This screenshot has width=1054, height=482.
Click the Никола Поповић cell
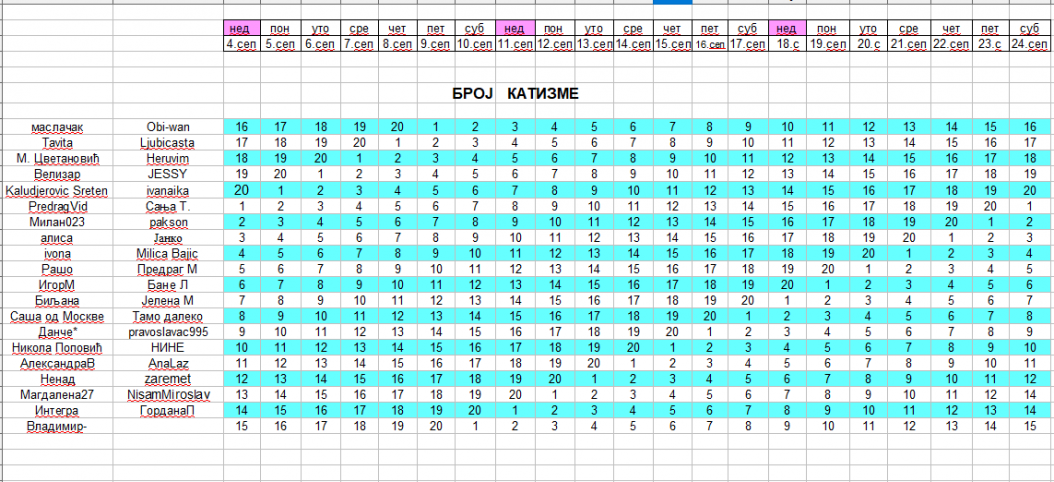pyautogui.click(x=57, y=348)
